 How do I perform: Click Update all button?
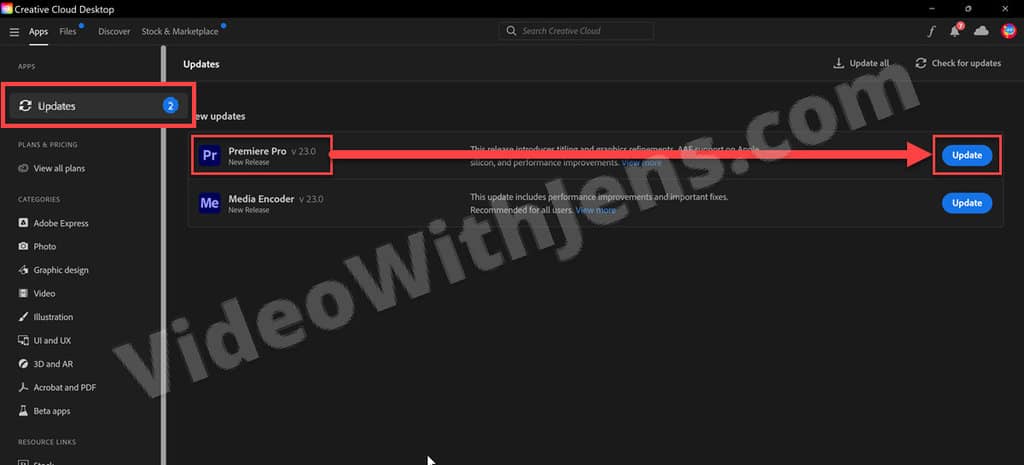click(861, 63)
